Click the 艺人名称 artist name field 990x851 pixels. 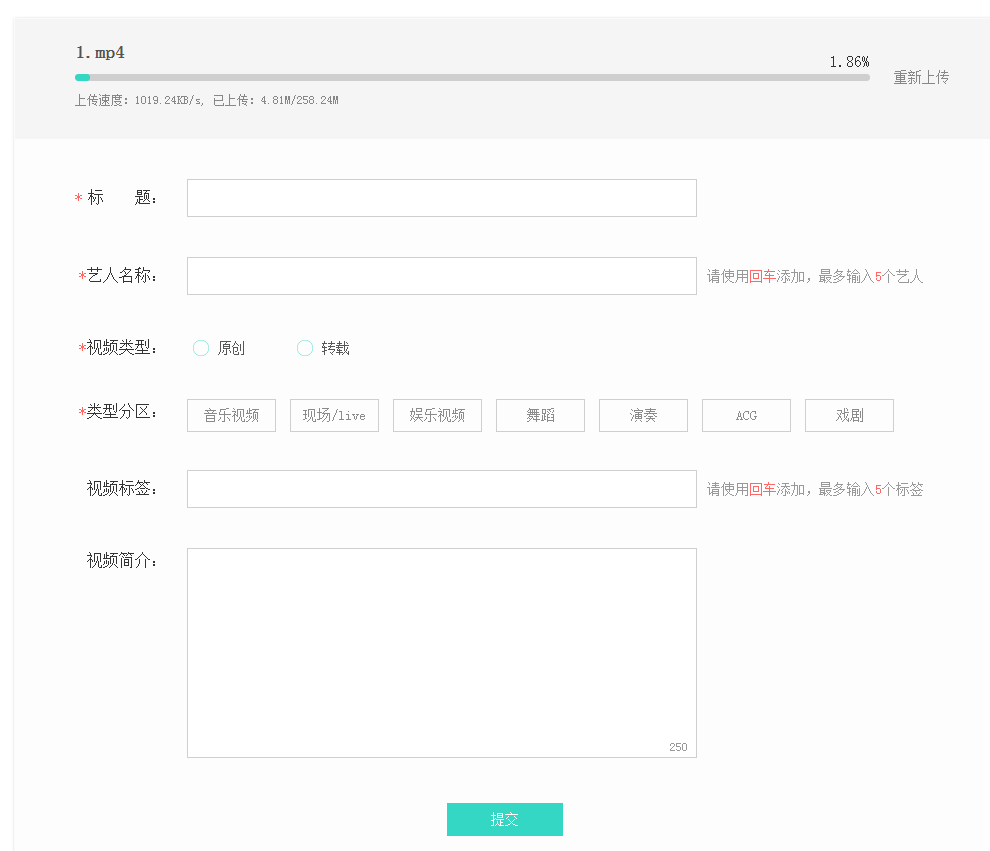tap(441, 276)
